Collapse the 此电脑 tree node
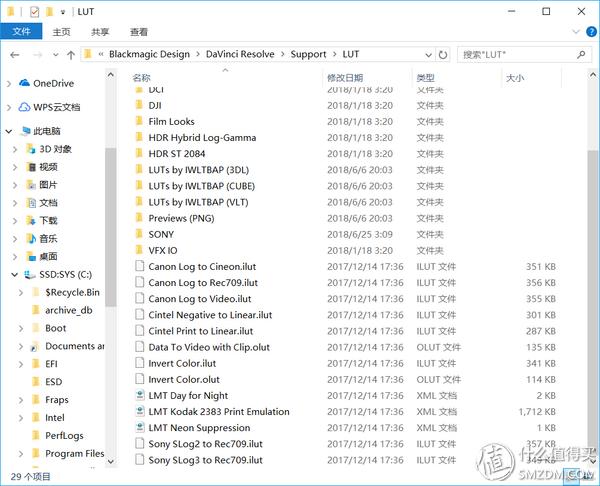This screenshot has height=486, width=600. tap(10, 131)
